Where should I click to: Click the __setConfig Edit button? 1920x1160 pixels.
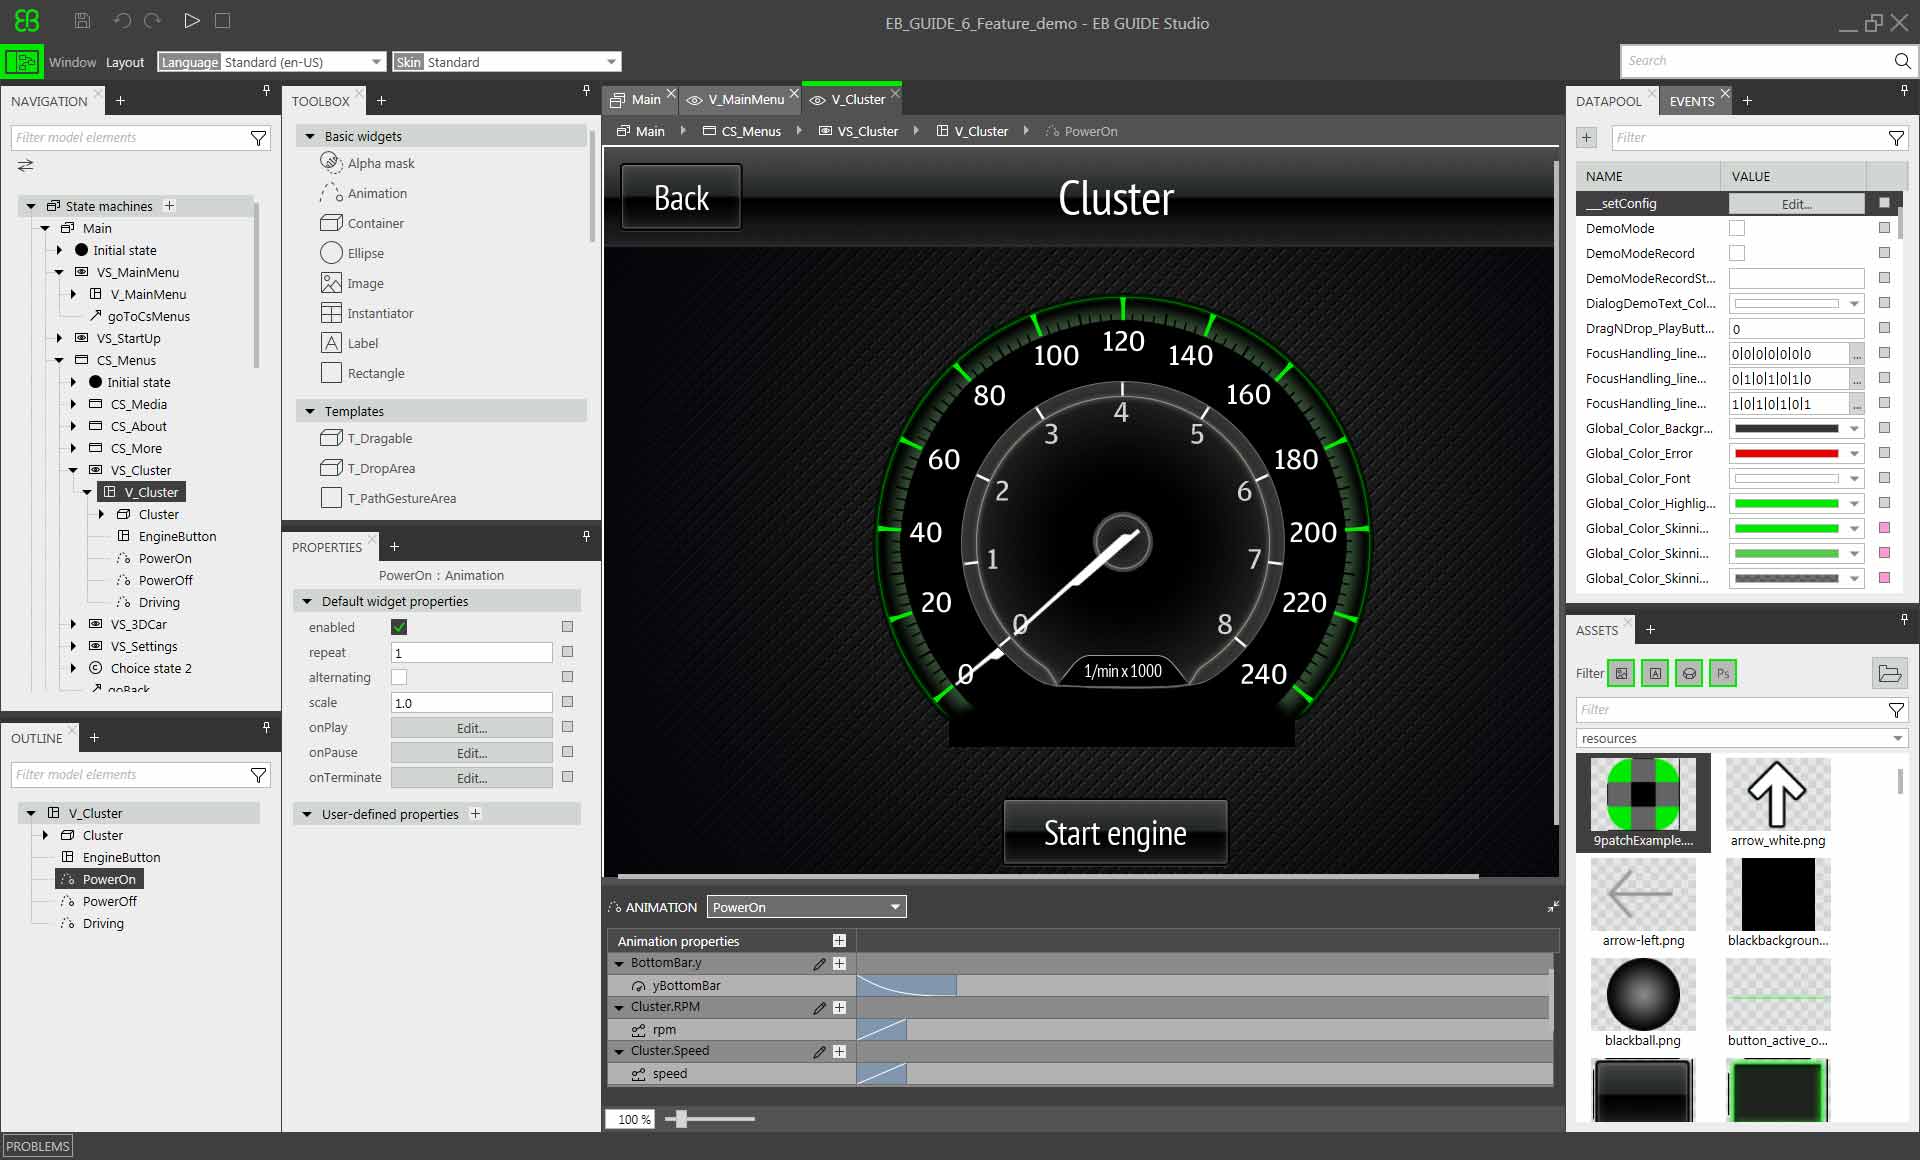[x=1796, y=204]
